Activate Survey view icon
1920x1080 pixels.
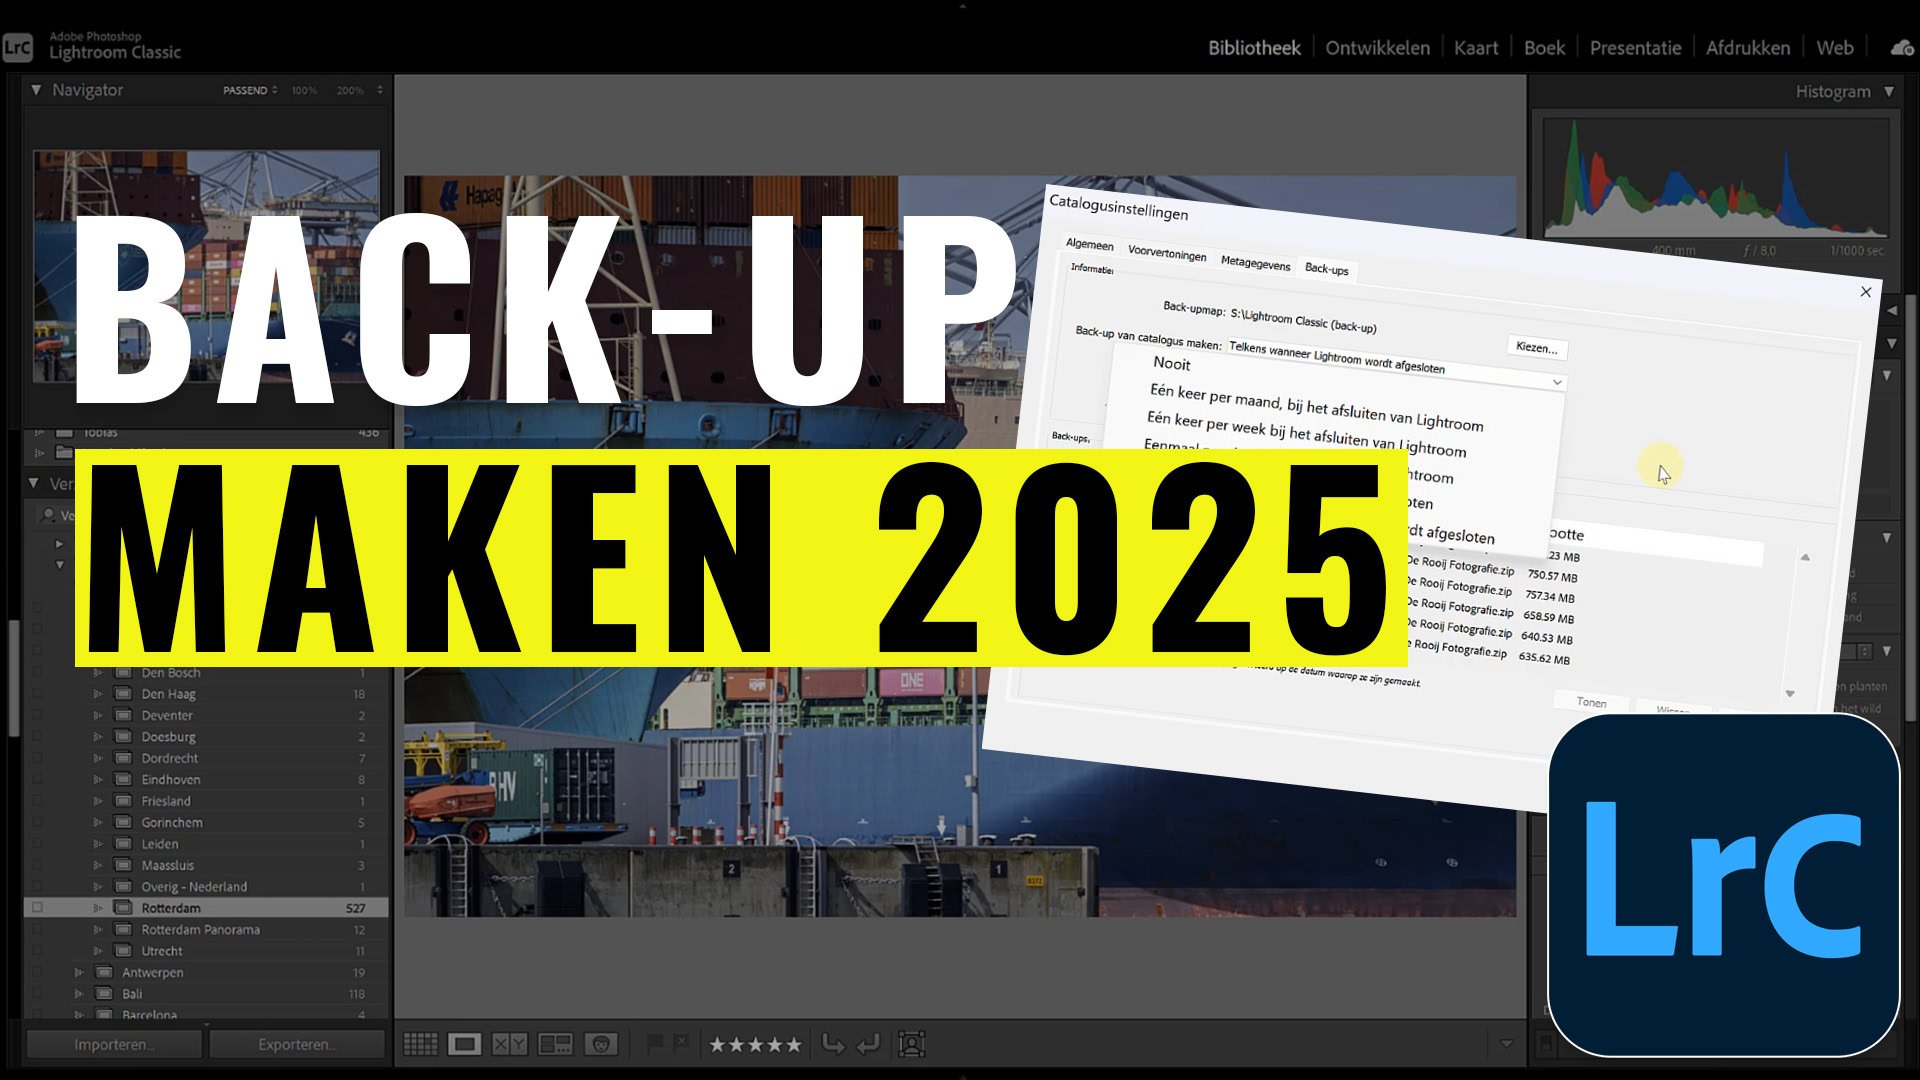click(556, 1044)
